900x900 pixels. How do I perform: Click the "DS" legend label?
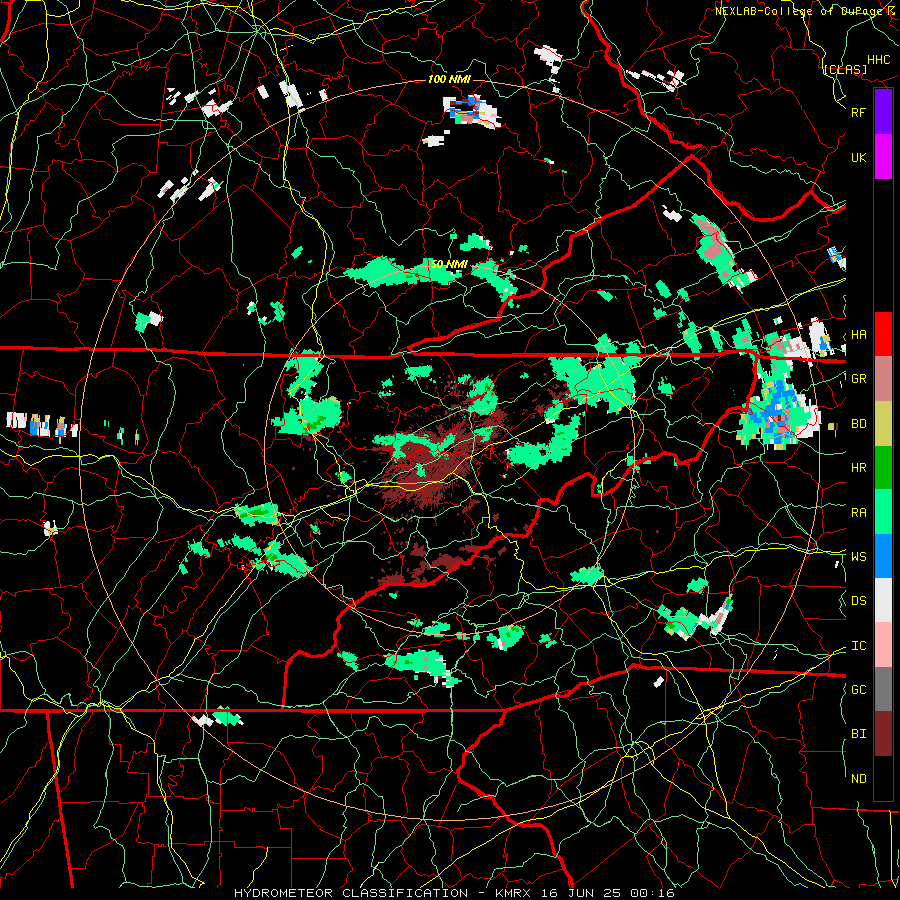click(858, 601)
